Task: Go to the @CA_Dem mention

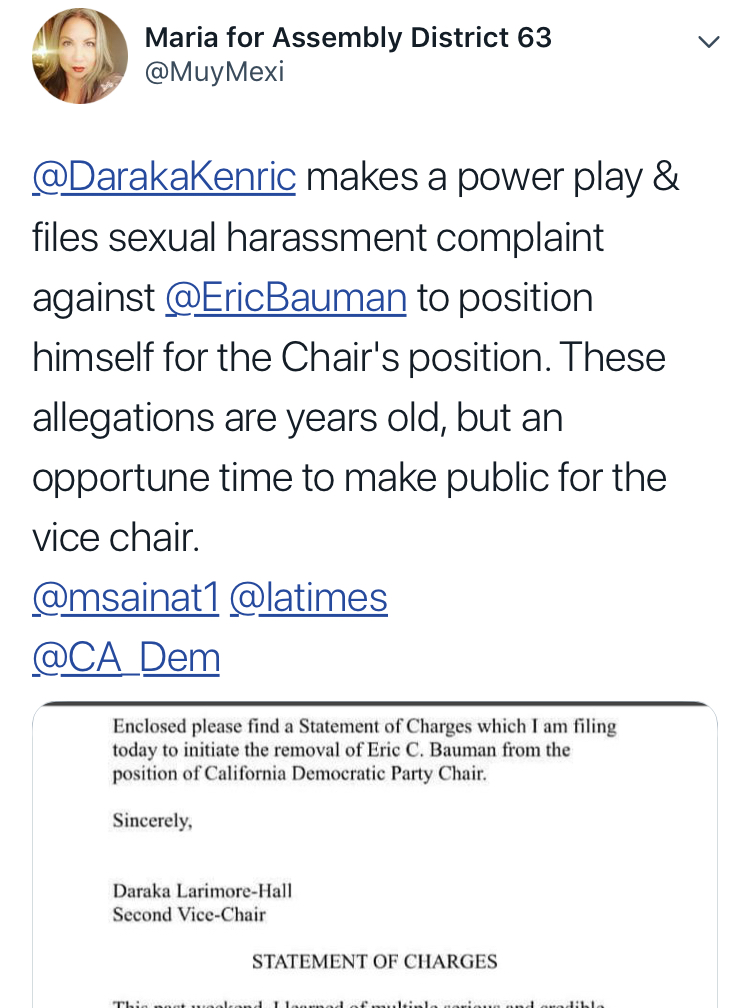Action: tap(126, 658)
